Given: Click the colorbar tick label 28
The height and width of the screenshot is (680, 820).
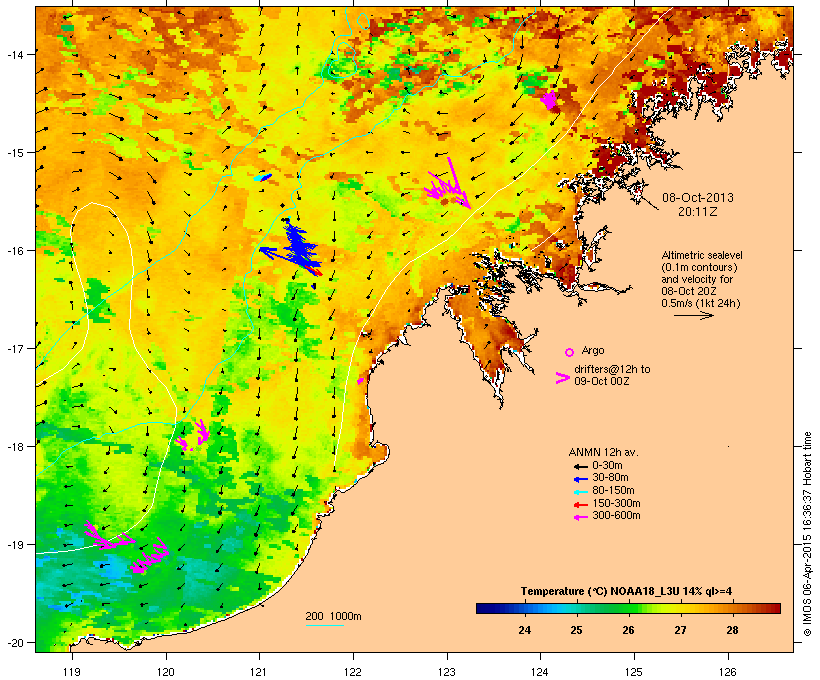Looking at the screenshot, I should (732, 630).
